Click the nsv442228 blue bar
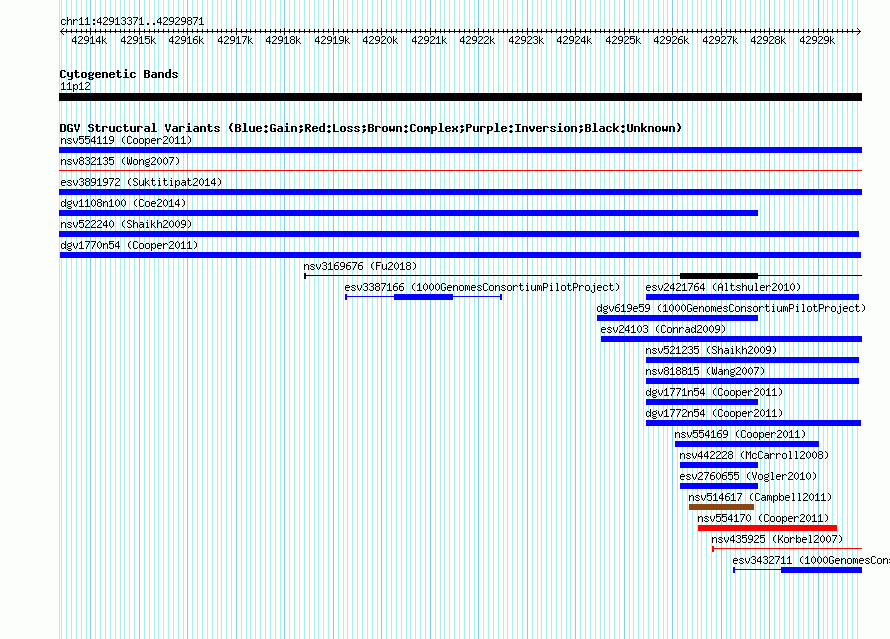 [x=719, y=465]
